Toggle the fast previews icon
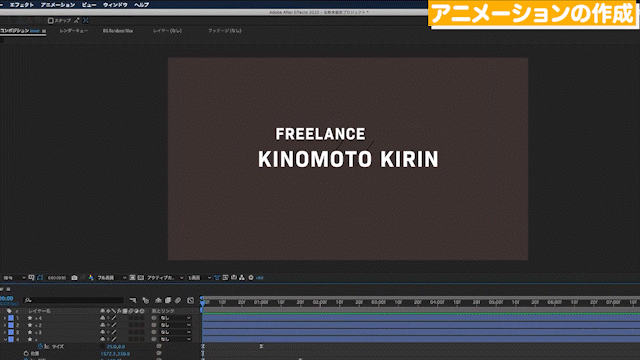This screenshot has width=640, height=360. click(225, 278)
